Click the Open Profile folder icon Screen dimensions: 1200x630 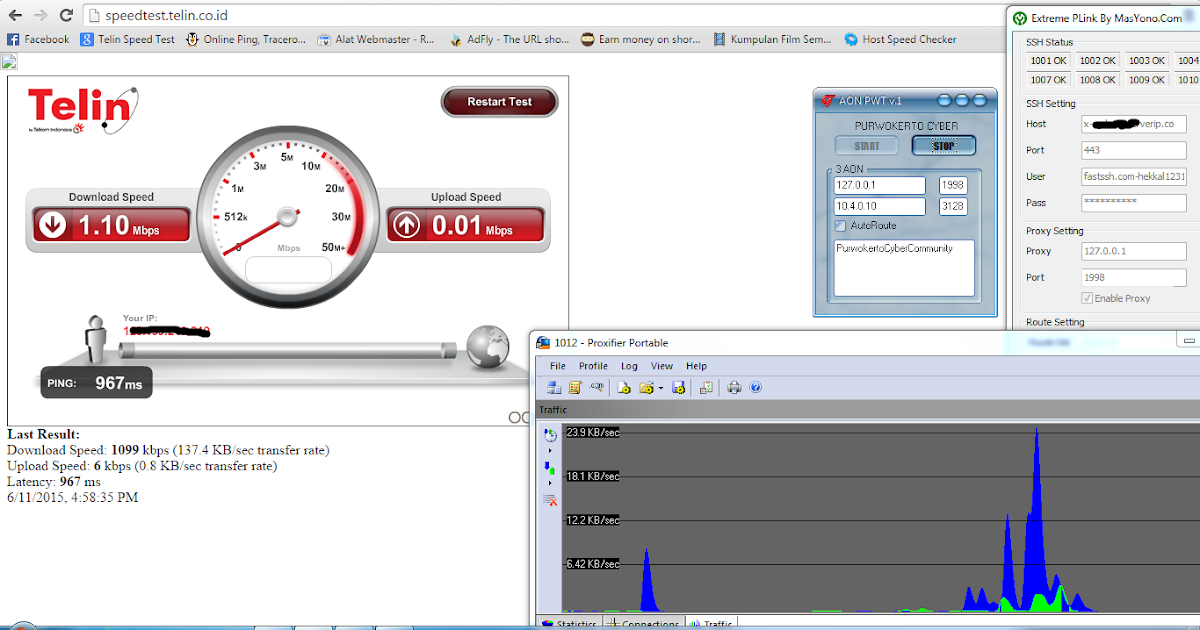click(646, 388)
